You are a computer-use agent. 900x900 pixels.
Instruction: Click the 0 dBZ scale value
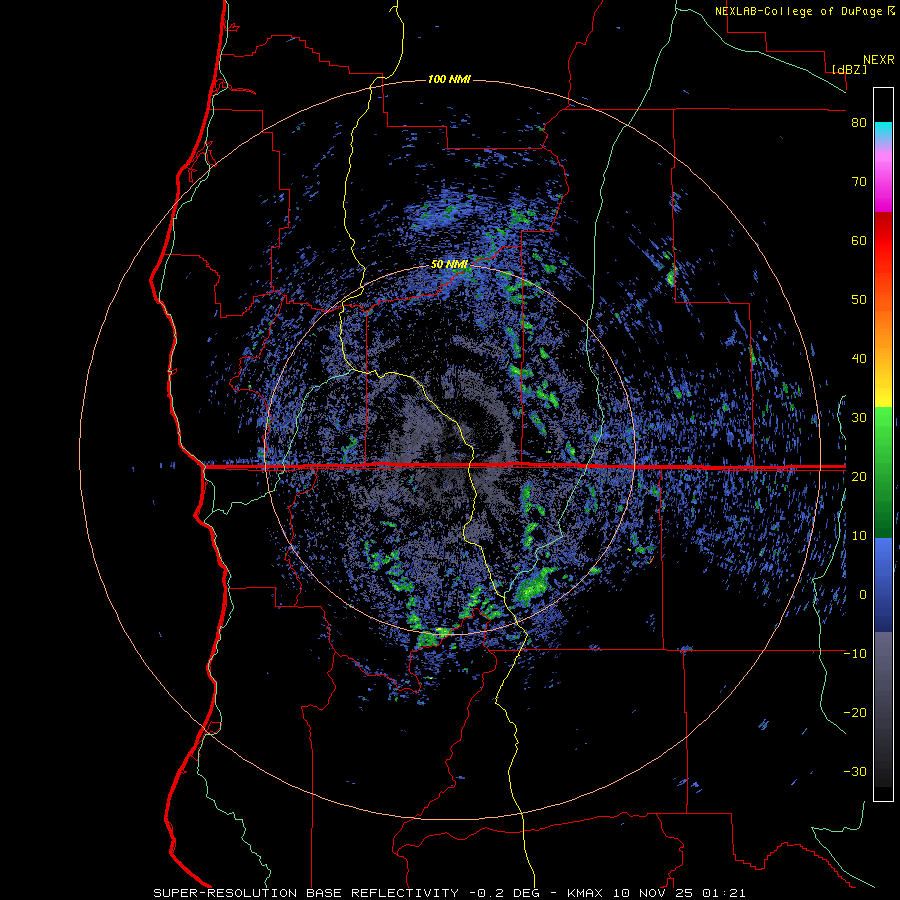(863, 595)
